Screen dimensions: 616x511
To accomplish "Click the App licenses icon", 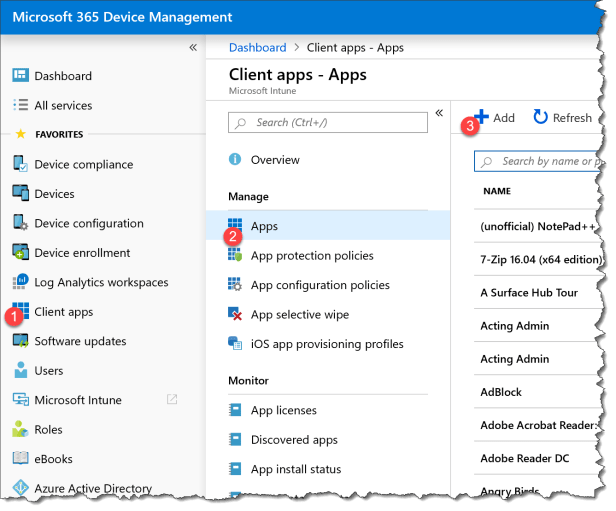I will [235, 410].
